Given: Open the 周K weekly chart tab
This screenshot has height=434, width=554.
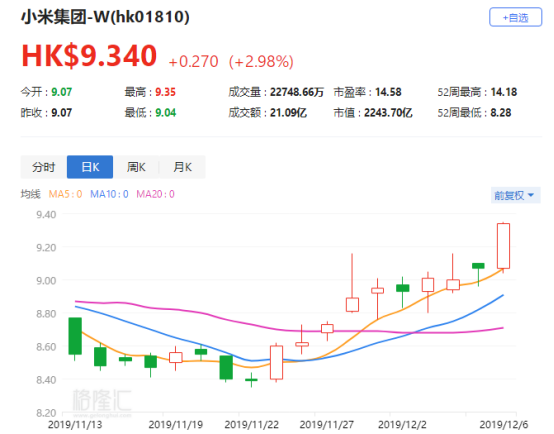Looking at the screenshot, I should coord(136,167).
